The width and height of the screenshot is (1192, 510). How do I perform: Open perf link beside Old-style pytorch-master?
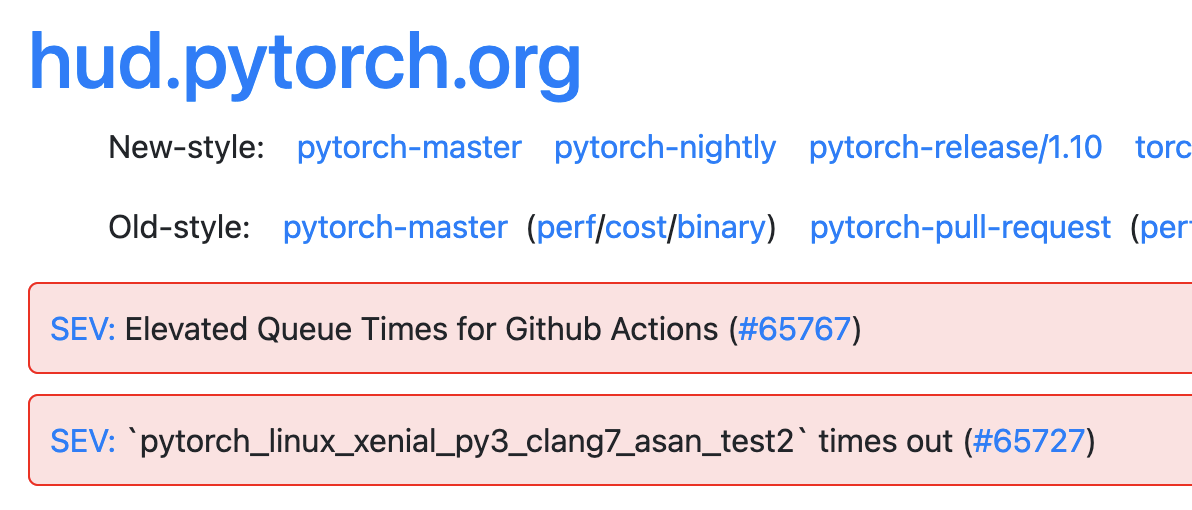(566, 228)
